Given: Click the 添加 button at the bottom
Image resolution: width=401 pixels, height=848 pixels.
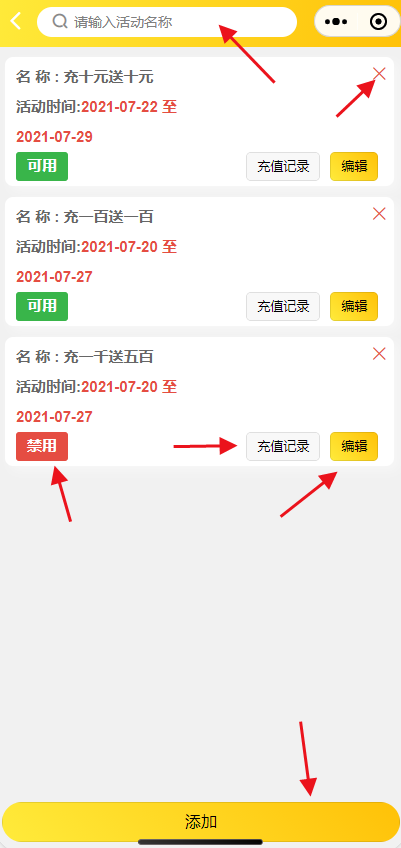Looking at the screenshot, I should click(x=201, y=822).
